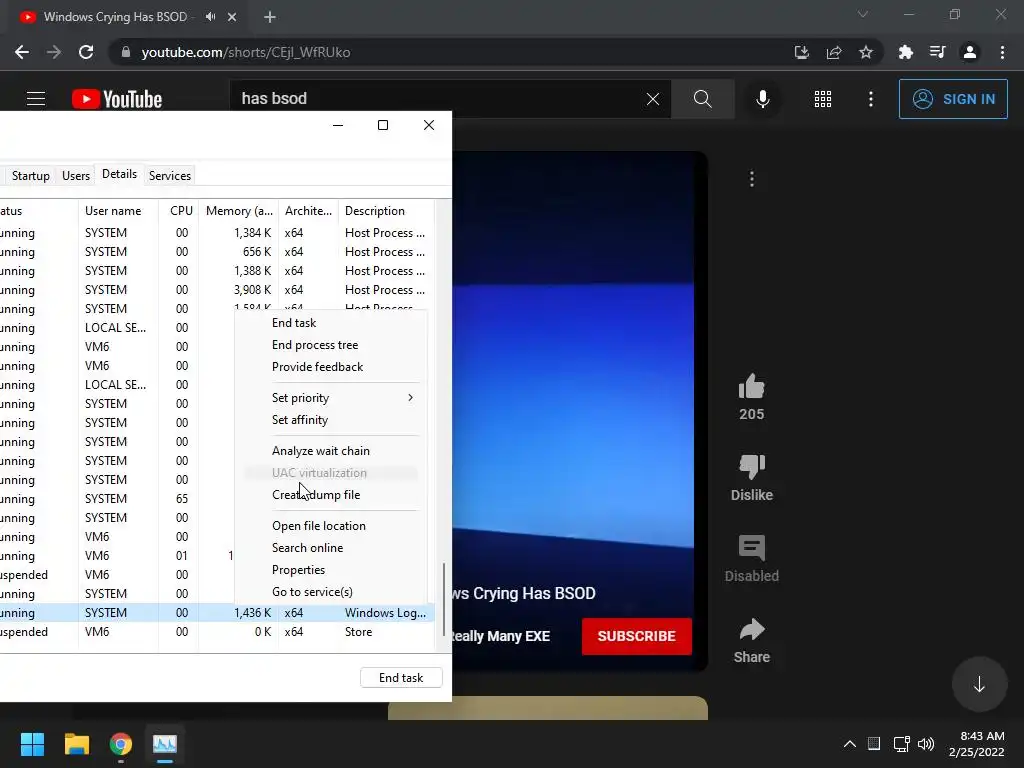The image size is (1024, 768).
Task: Switch to the Services tab
Action: (x=170, y=176)
